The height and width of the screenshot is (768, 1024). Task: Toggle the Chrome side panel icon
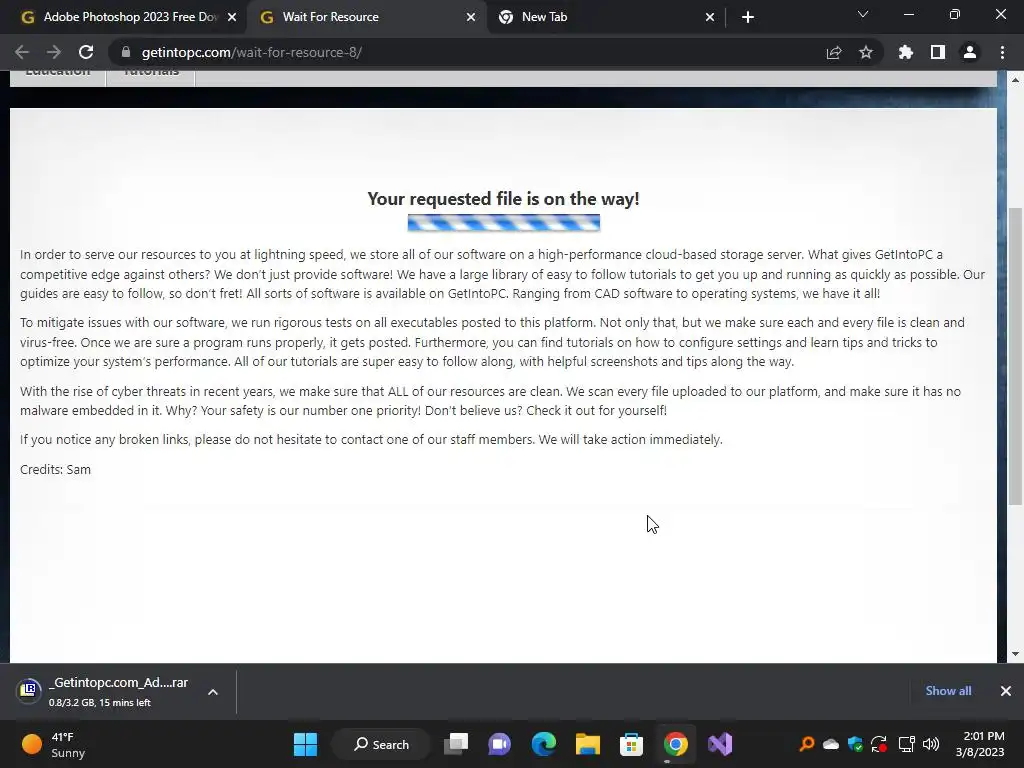pos(938,52)
